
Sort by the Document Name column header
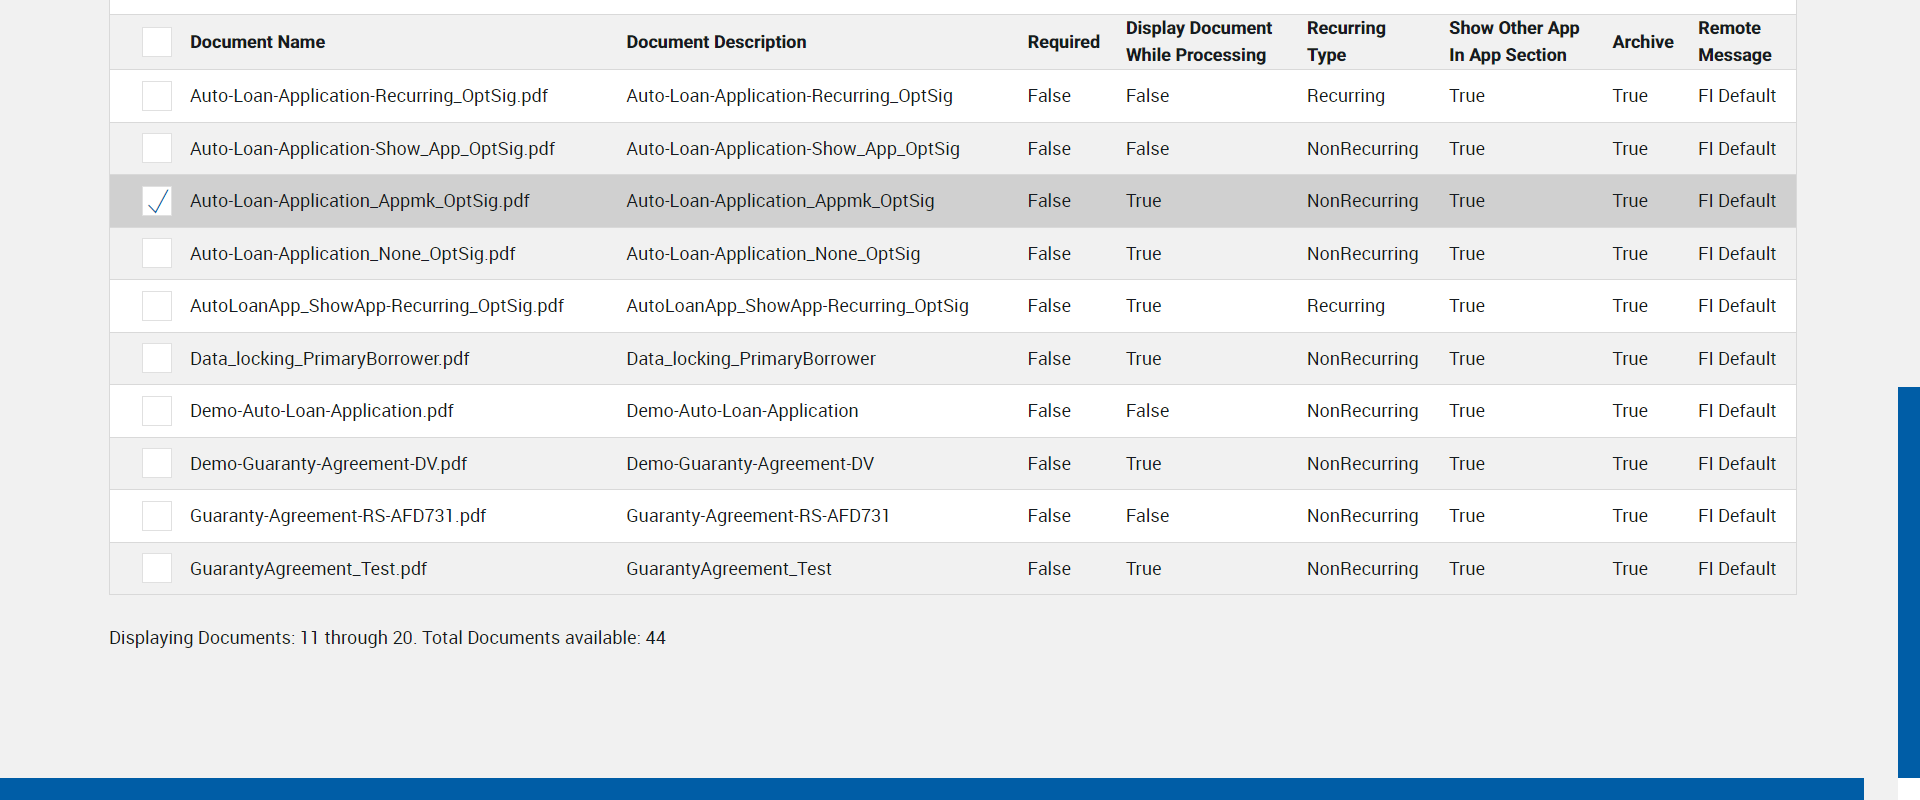pos(257,42)
